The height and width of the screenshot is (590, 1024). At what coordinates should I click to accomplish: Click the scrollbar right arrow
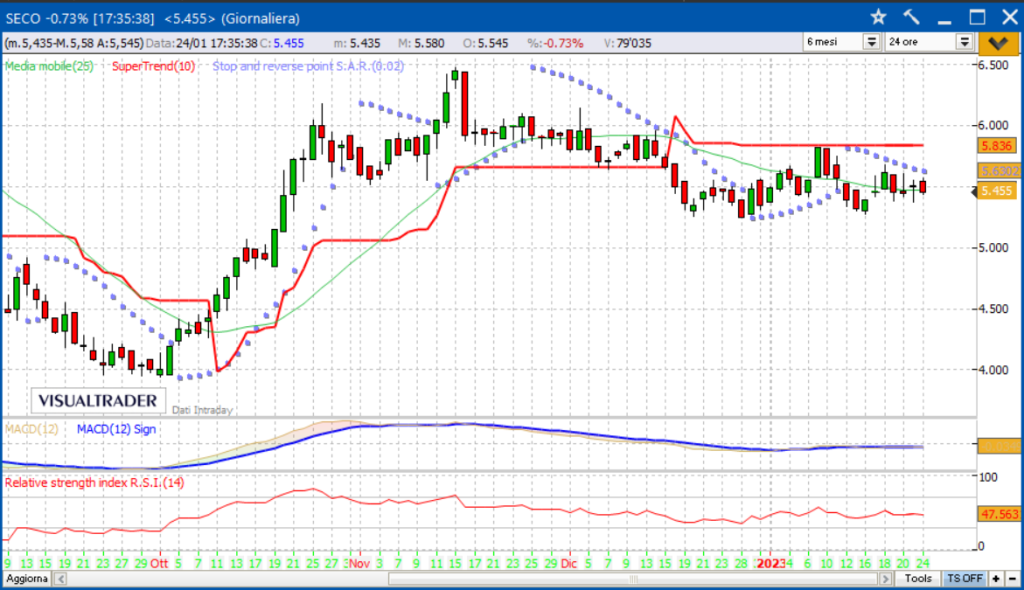coord(886,579)
